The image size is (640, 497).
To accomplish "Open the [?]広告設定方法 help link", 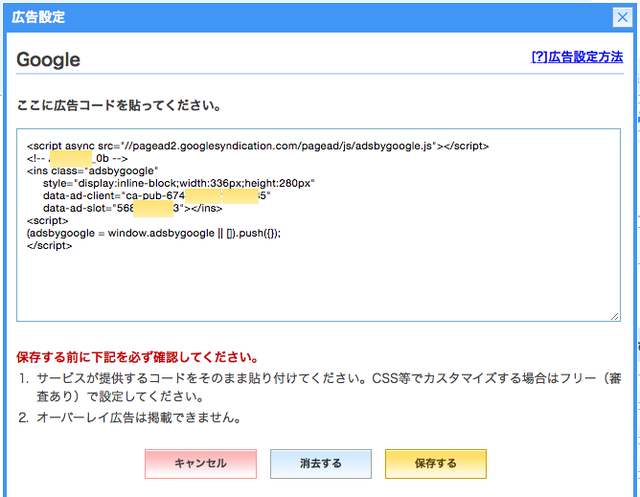I will 577,57.
